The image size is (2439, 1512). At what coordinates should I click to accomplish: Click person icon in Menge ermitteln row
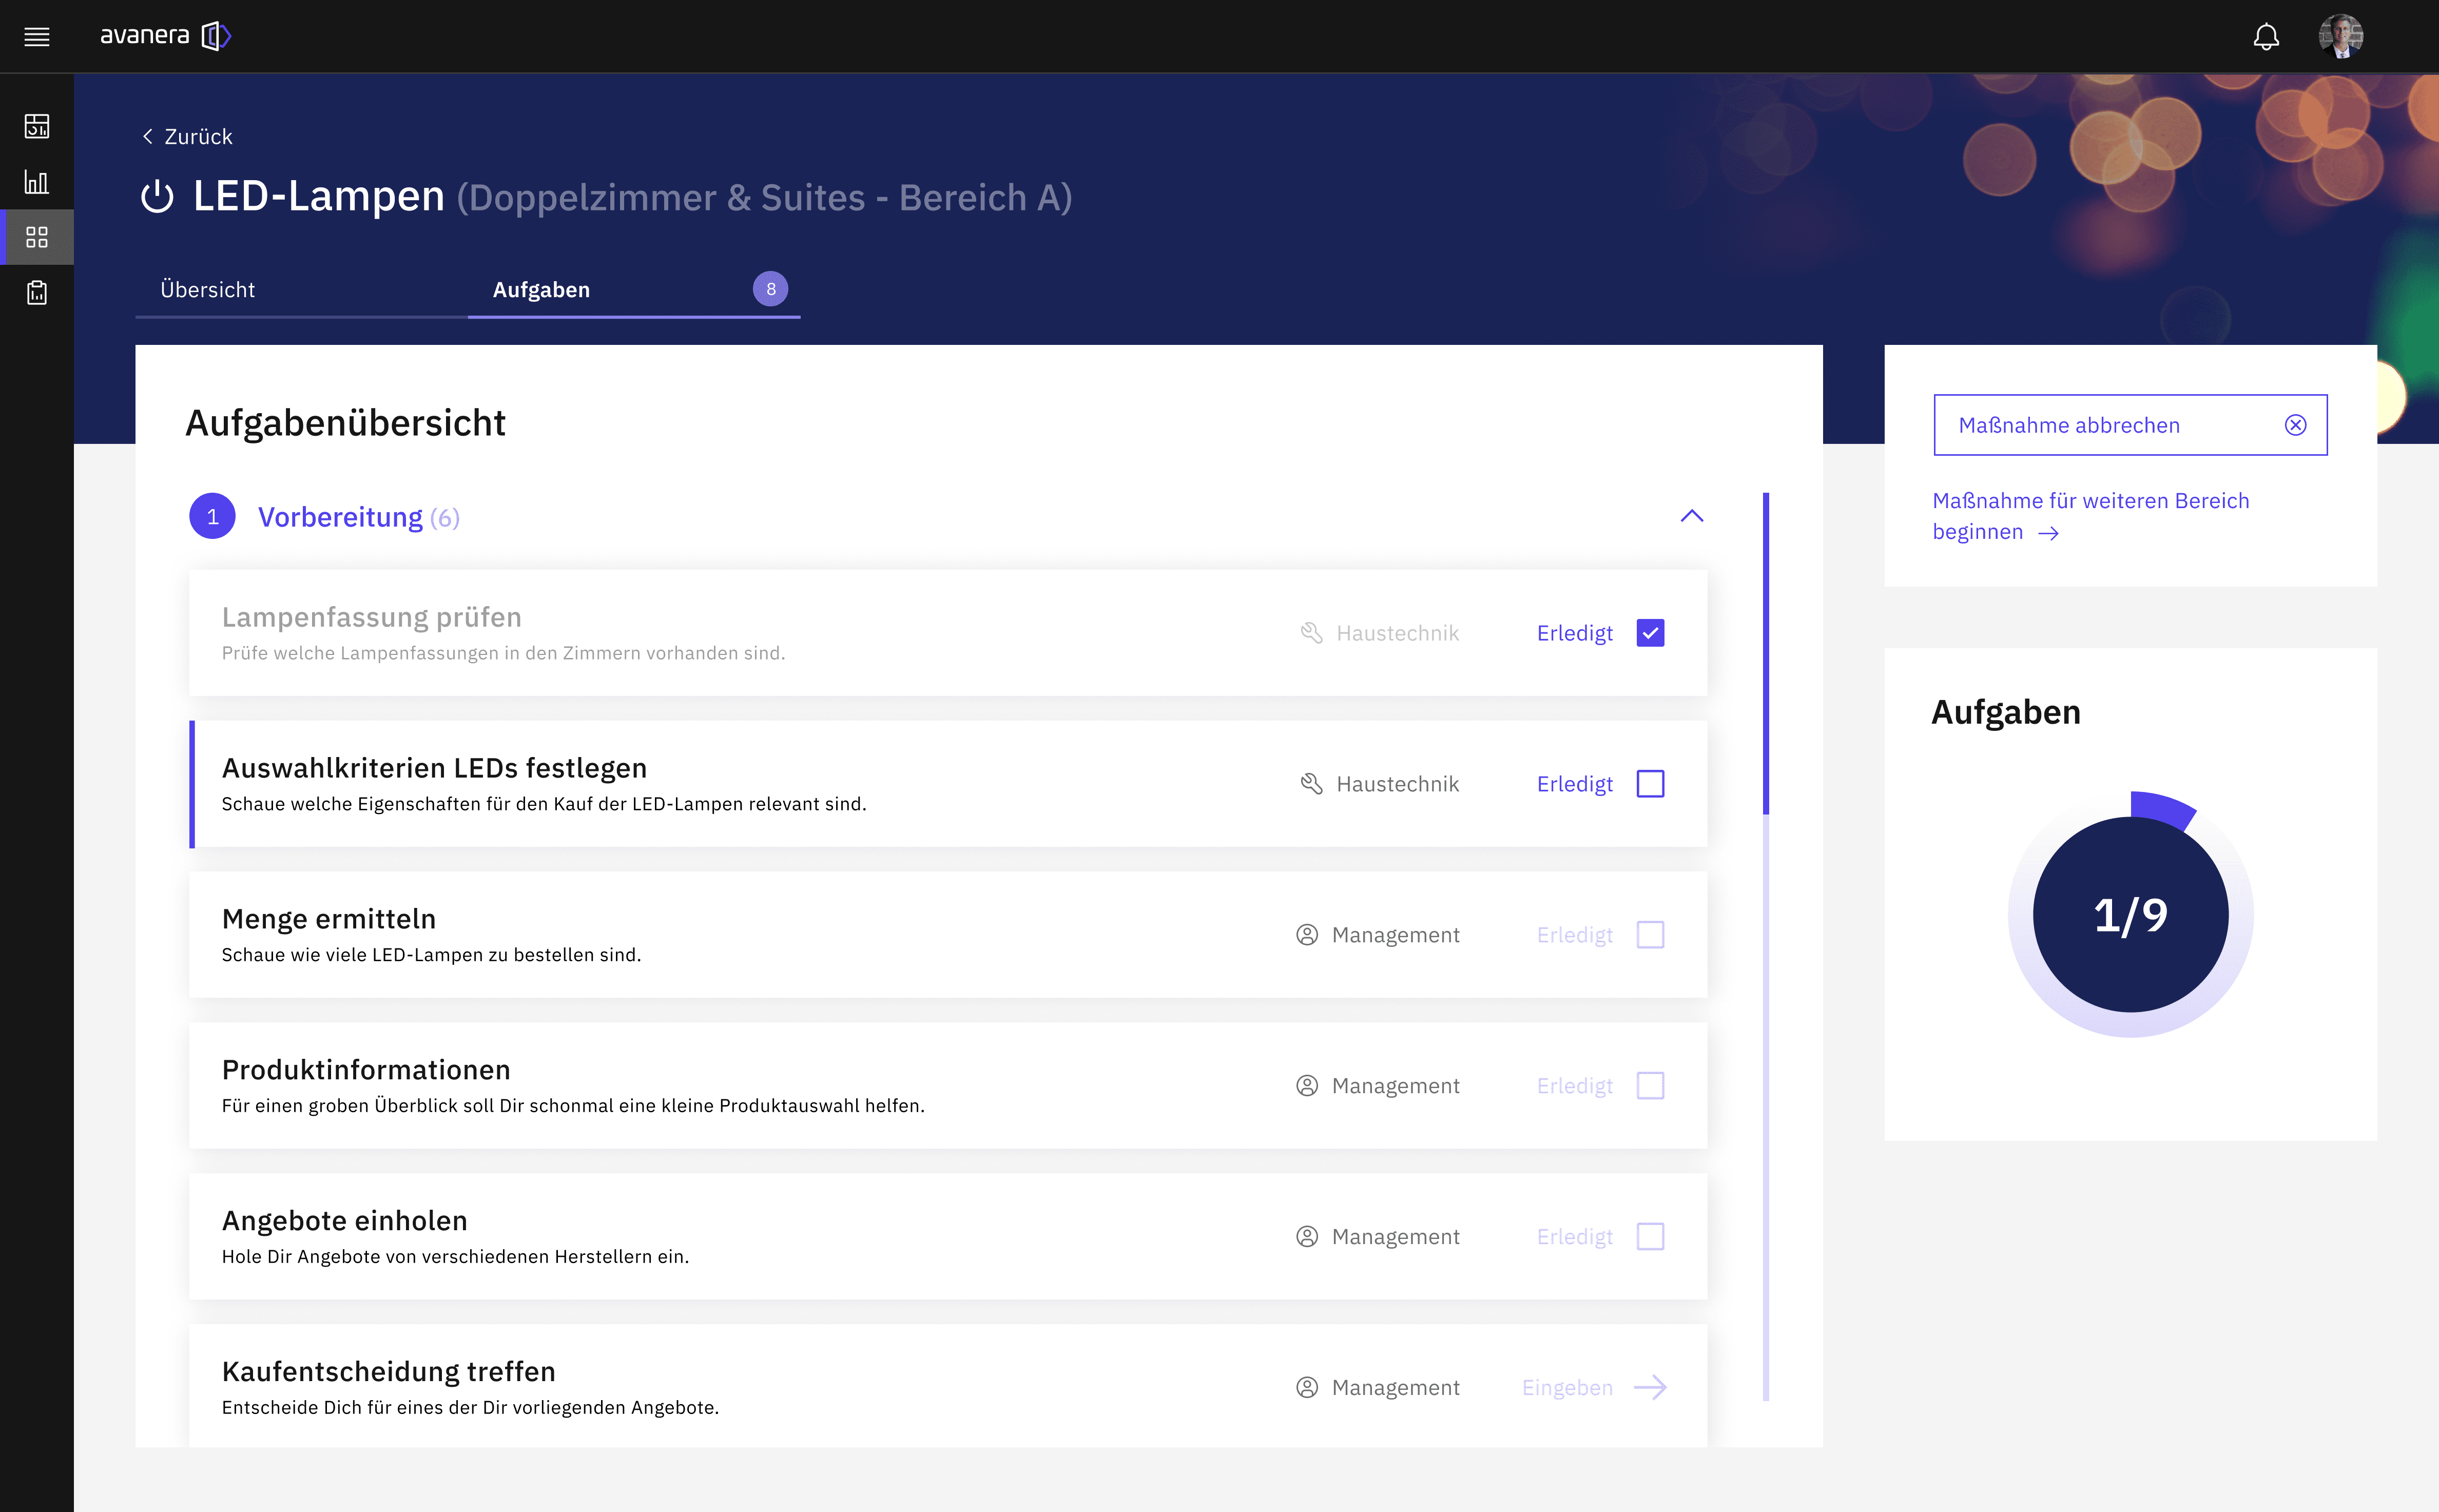(1307, 935)
